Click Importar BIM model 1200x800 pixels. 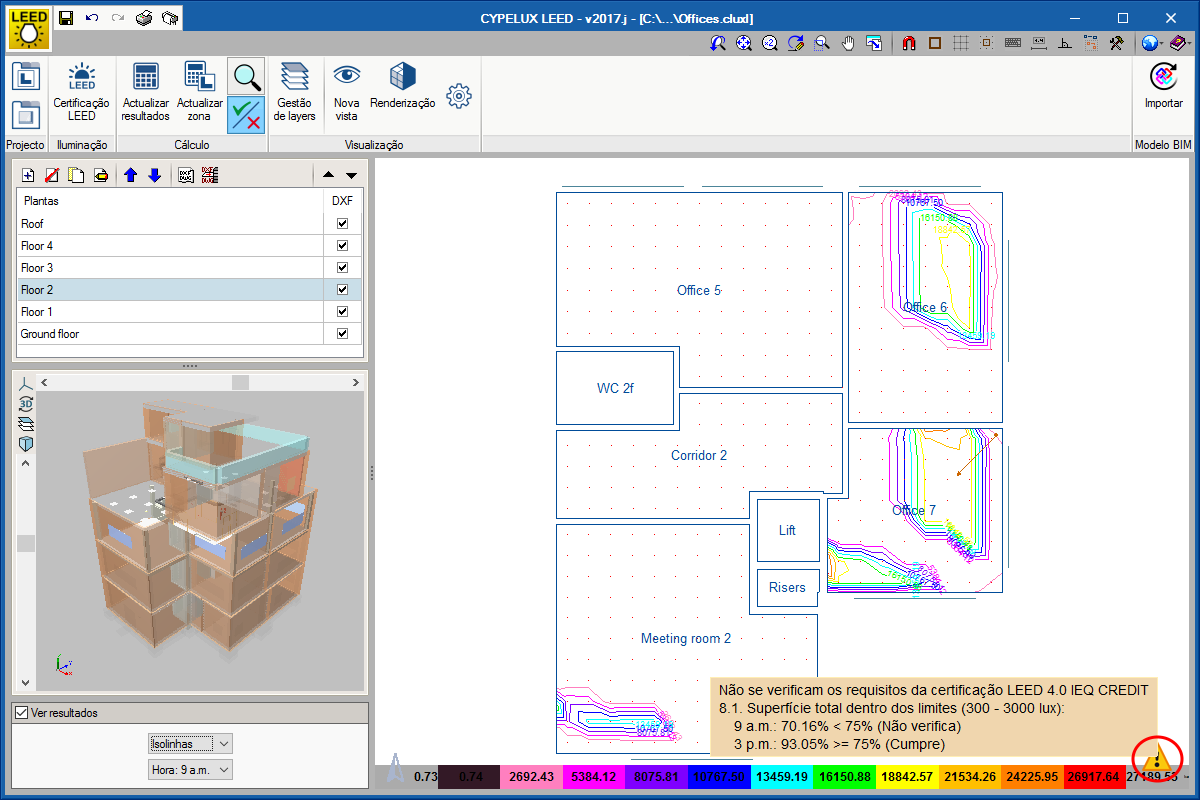(x=1164, y=86)
